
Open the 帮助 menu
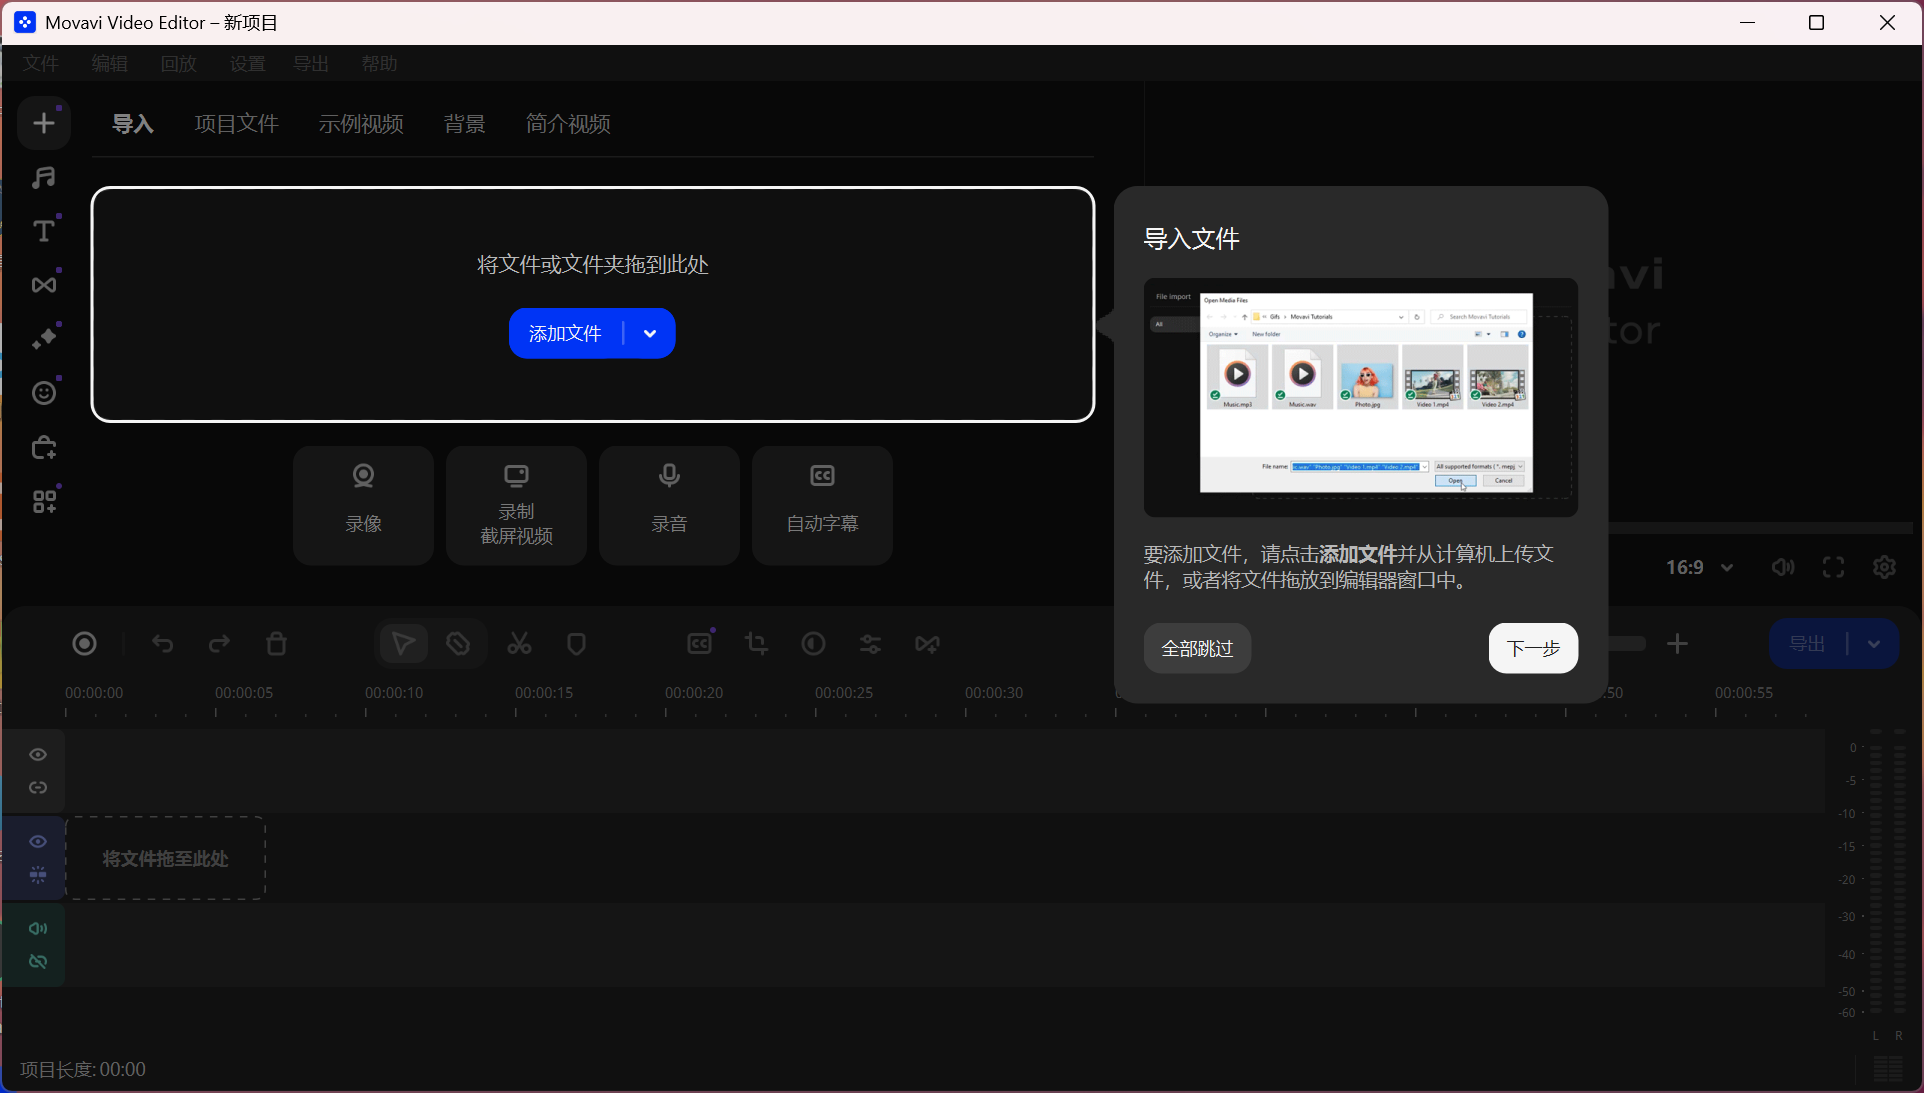[x=380, y=64]
